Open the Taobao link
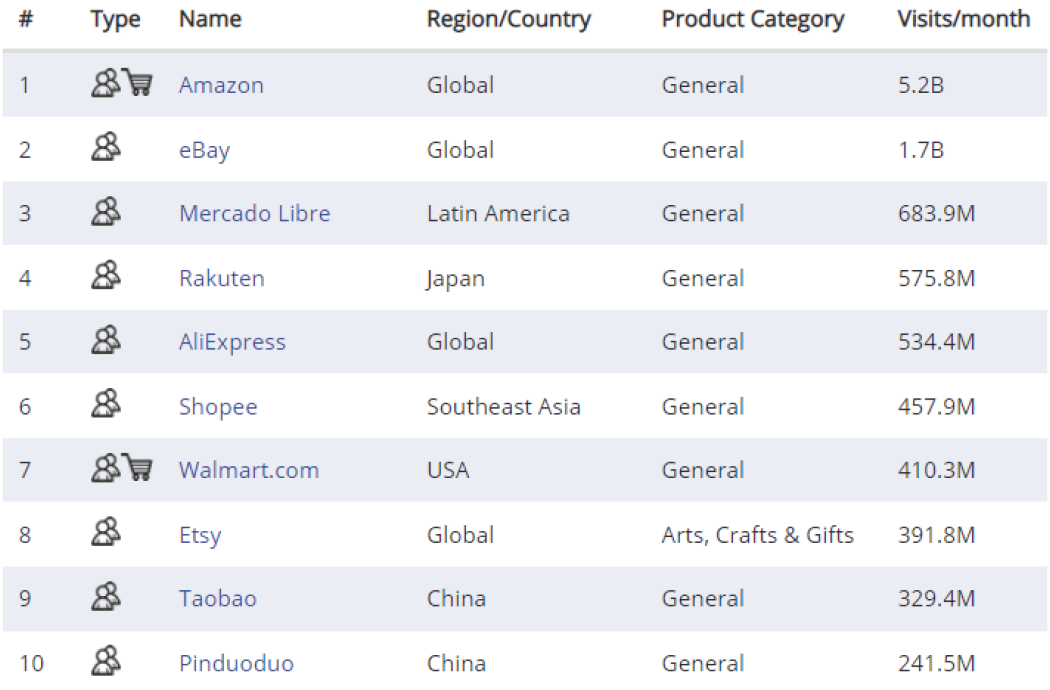Screen dimensions: 1050x690 [x=218, y=599]
